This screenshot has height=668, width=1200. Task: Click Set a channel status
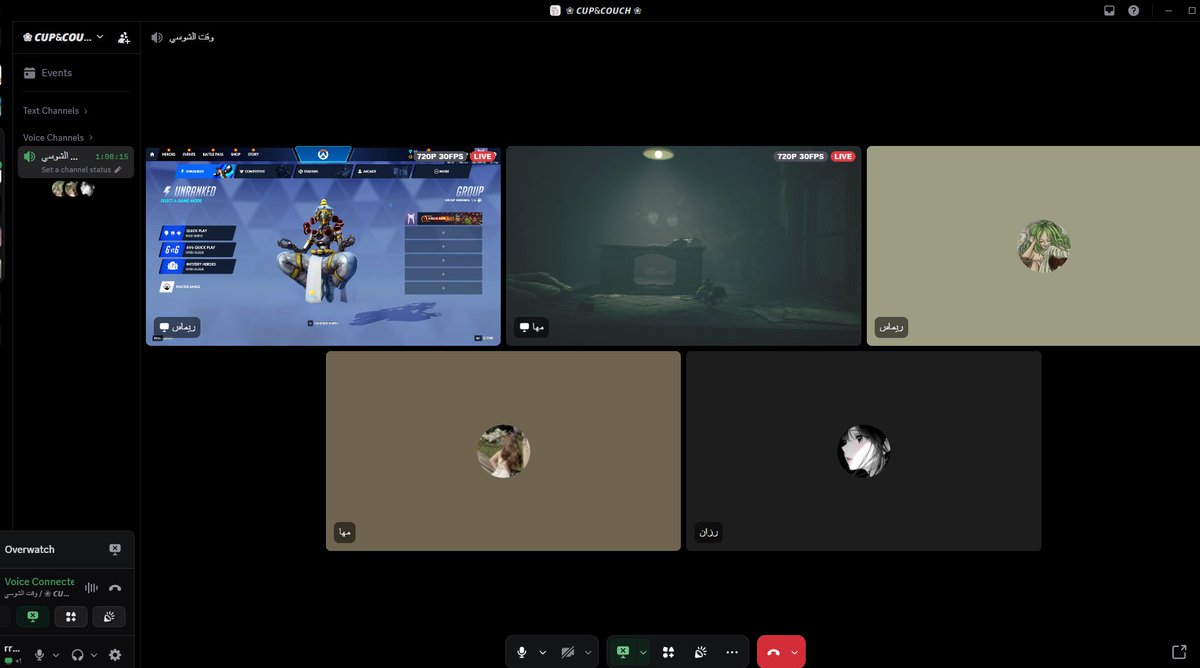pyautogui.click(x=80, y=170)
